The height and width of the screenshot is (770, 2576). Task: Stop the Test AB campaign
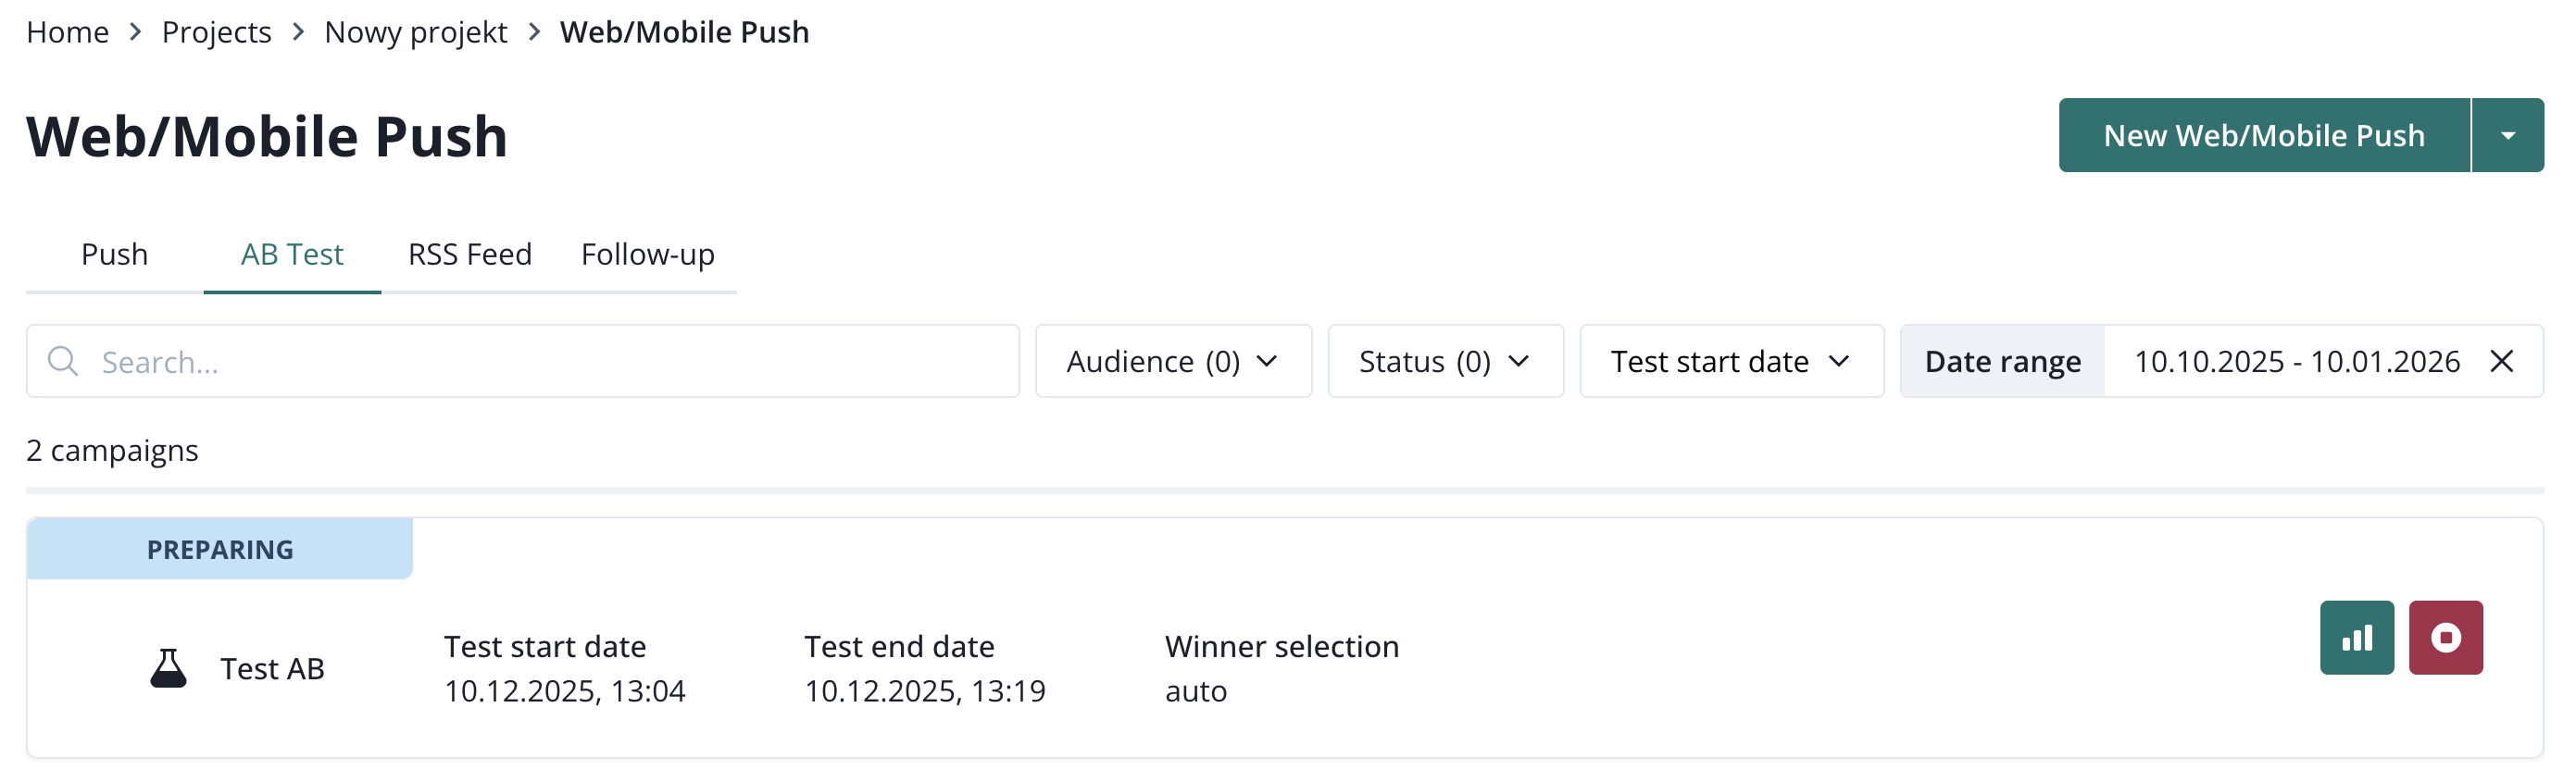coord(2445,637)
